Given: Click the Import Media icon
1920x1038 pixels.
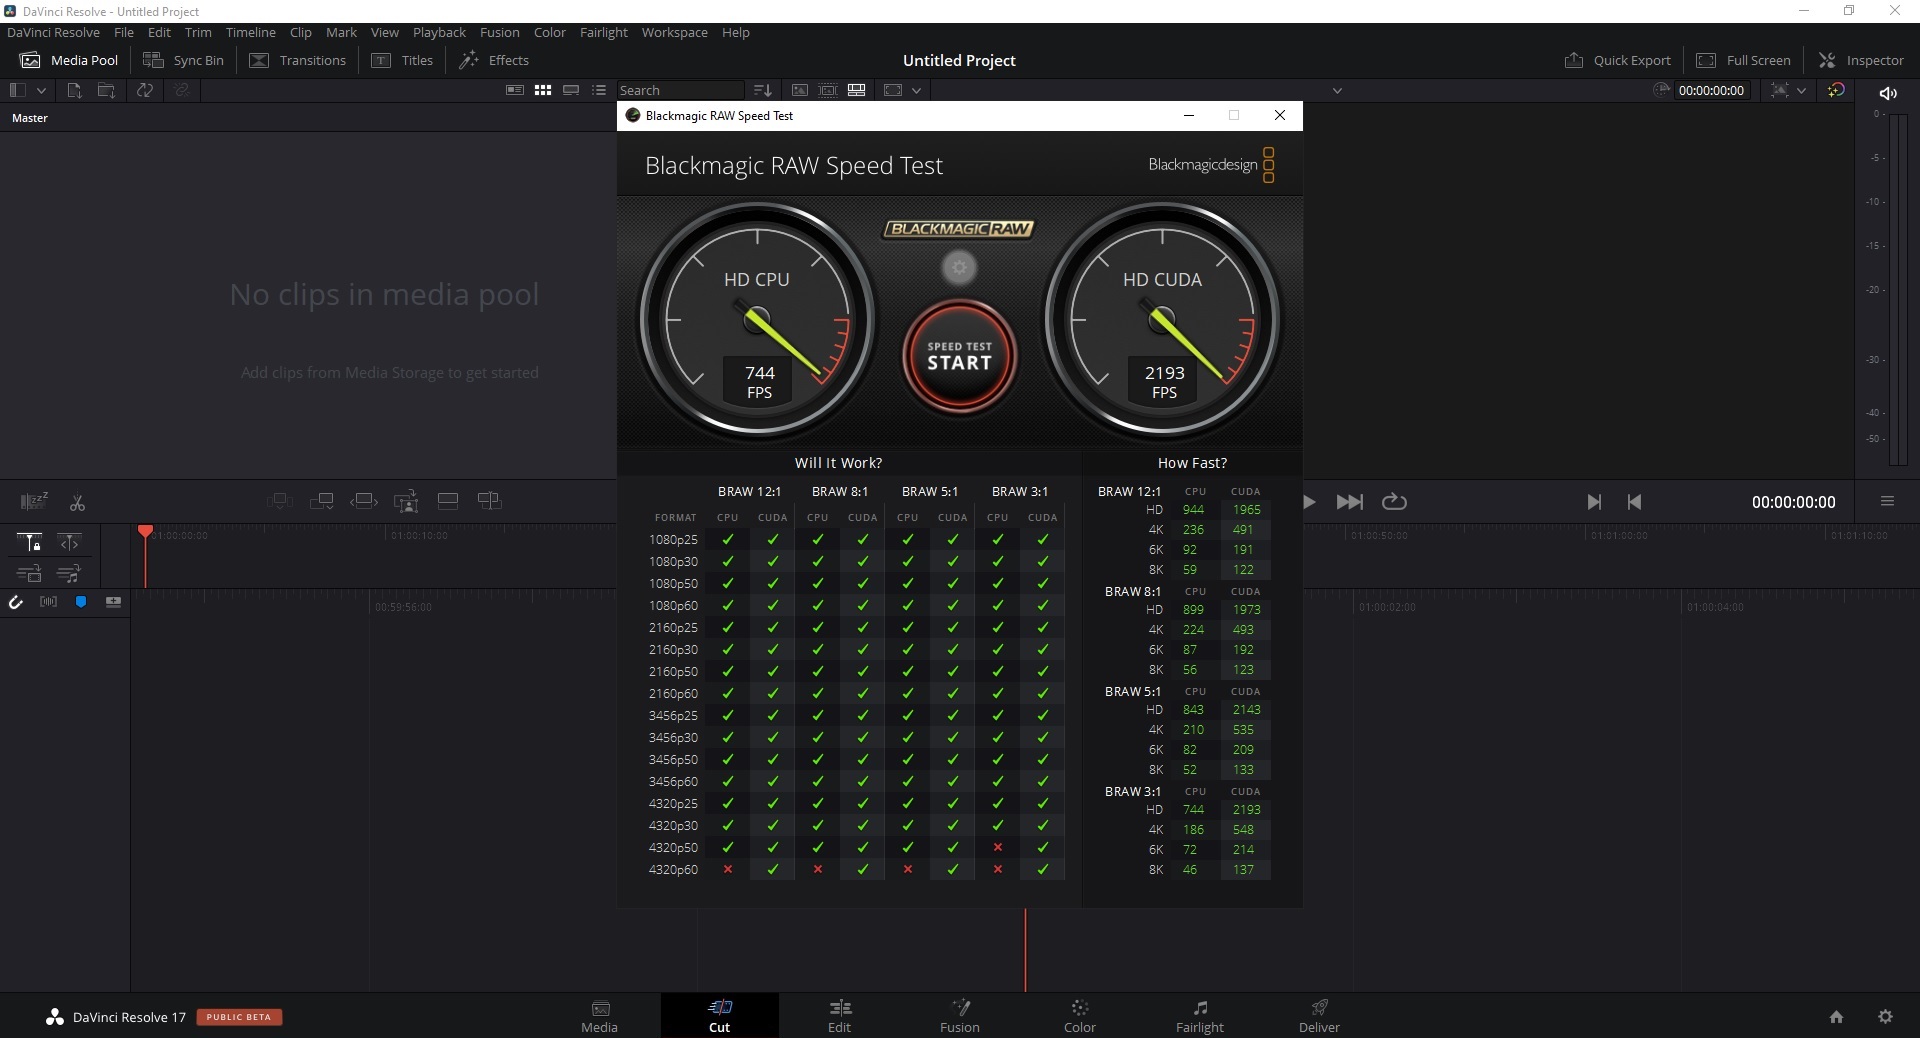Looking at the screenshot, I should pyautogui.click(x=74, y=90).
